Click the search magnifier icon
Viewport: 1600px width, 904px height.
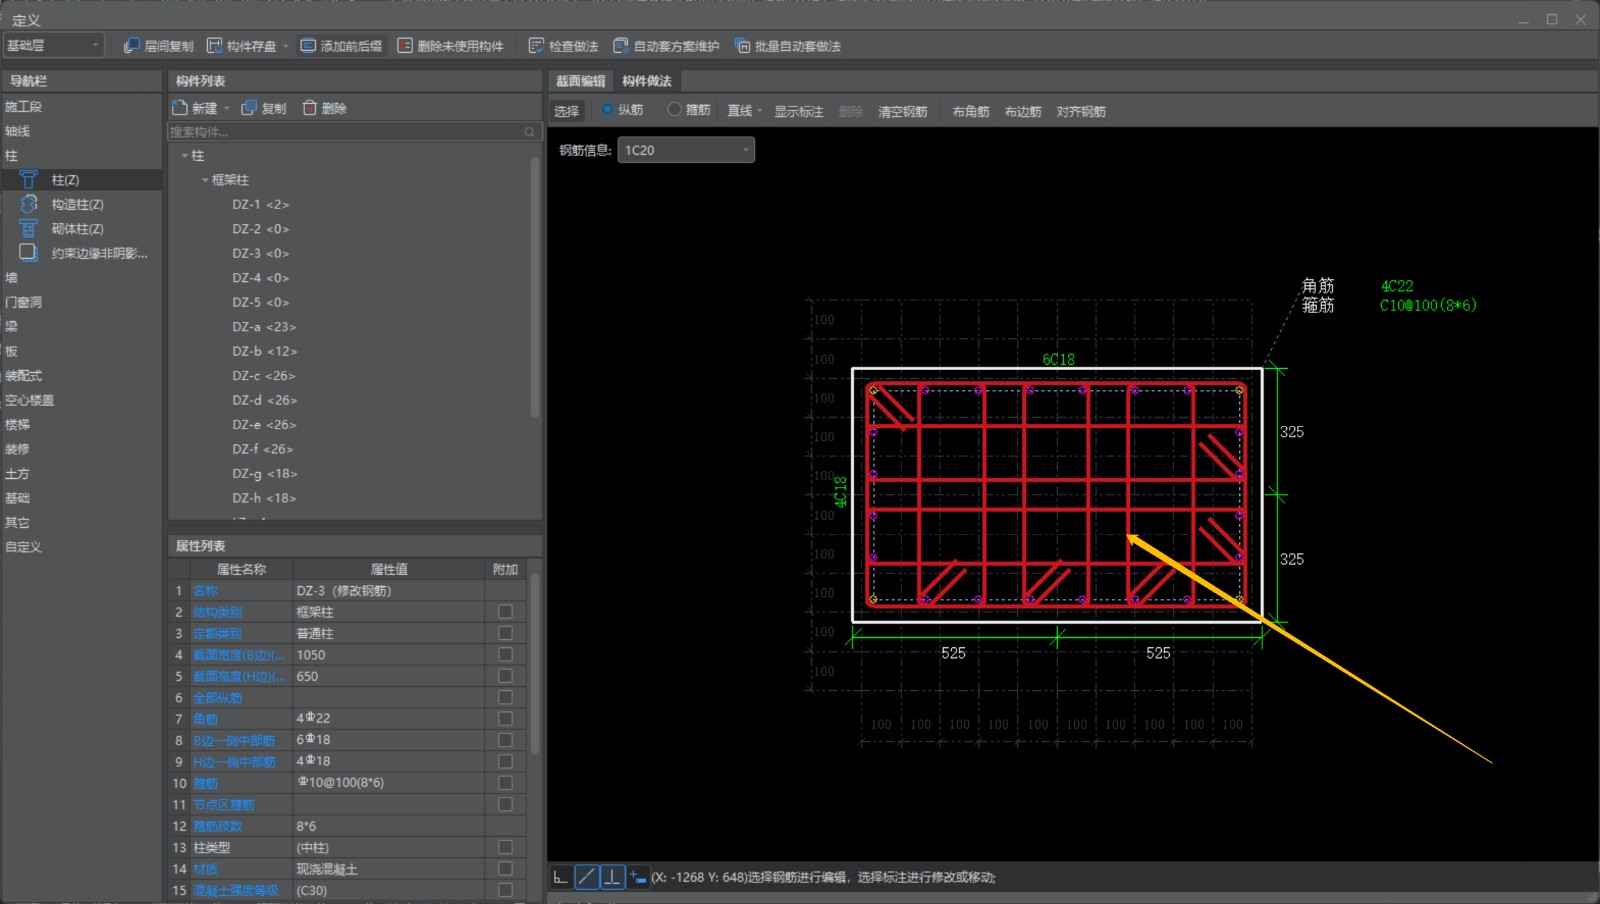pos(530,132)
